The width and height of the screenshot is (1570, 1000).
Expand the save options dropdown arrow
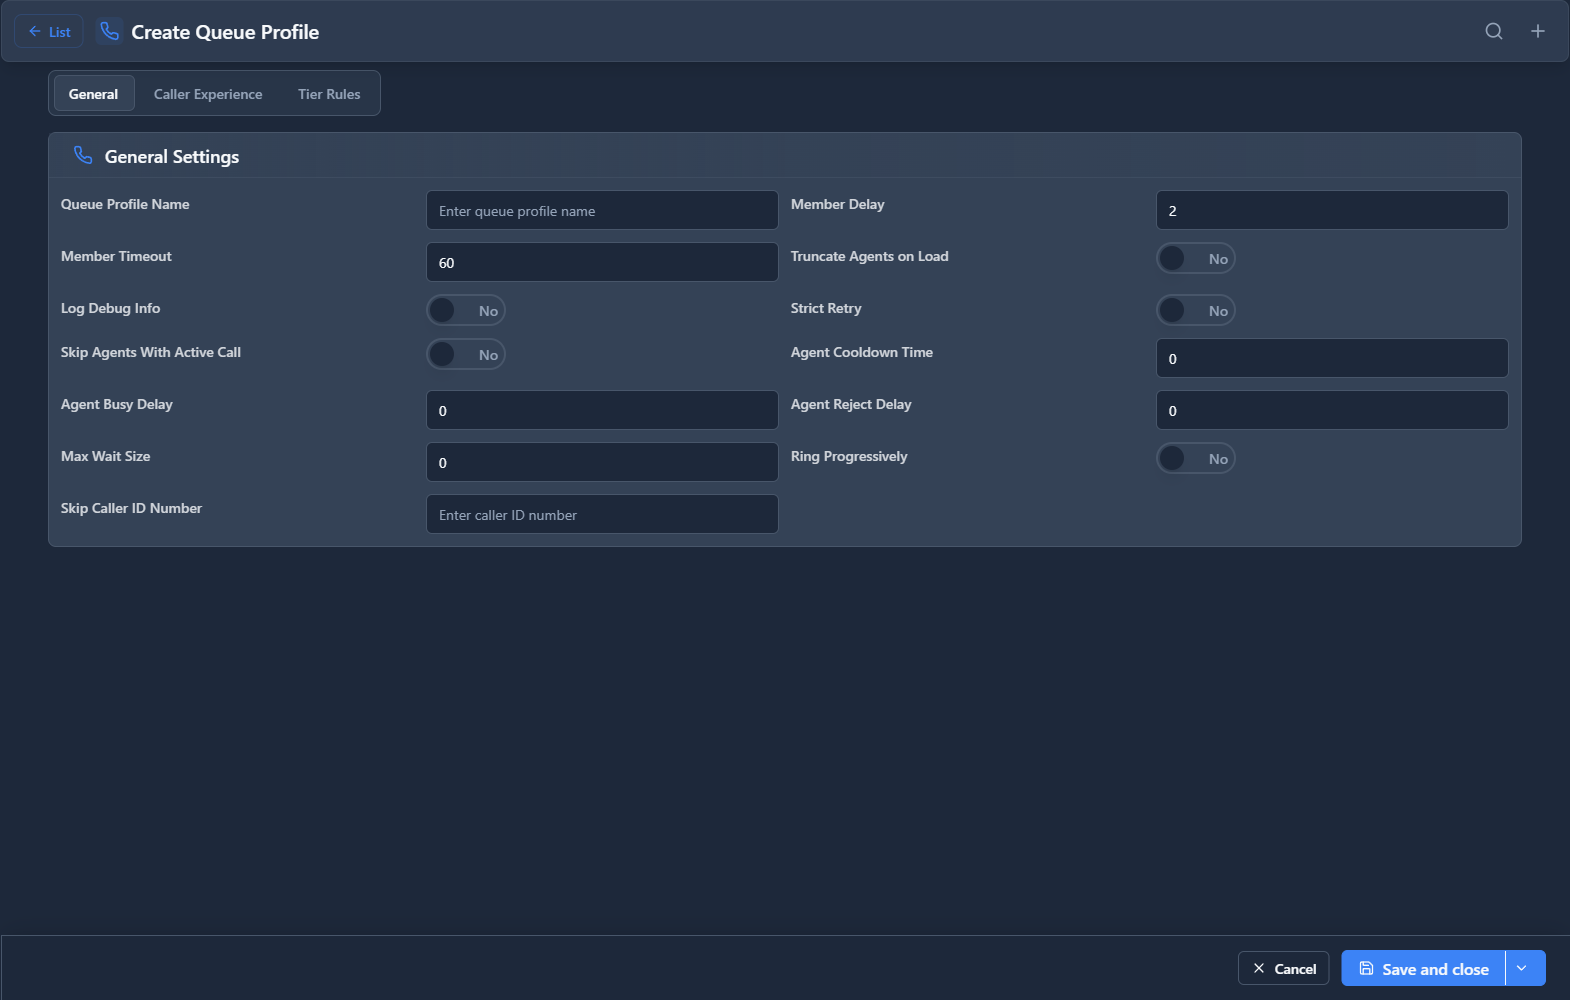coord(1525,968)
